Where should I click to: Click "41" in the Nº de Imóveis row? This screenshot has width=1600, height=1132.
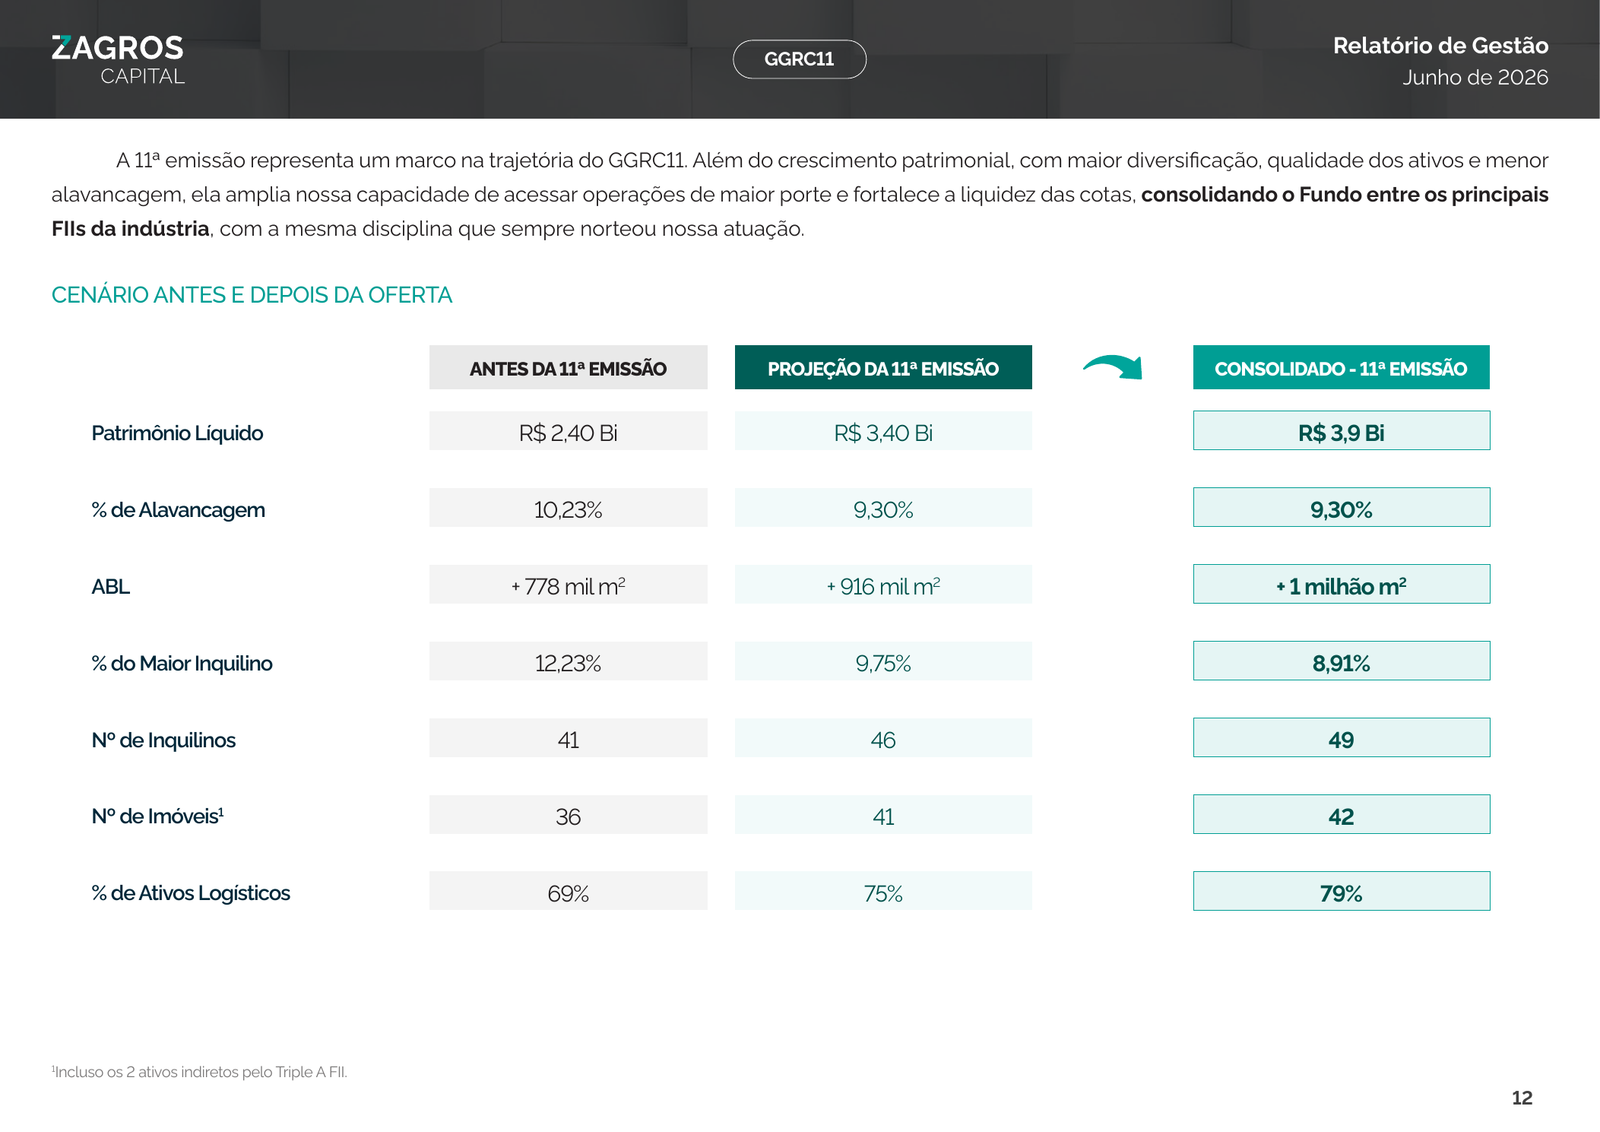pyautogui.click(x=883, y=816)
